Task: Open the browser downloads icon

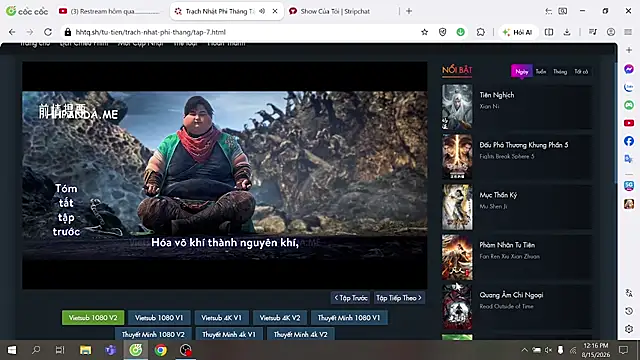Action: [567, 32]
